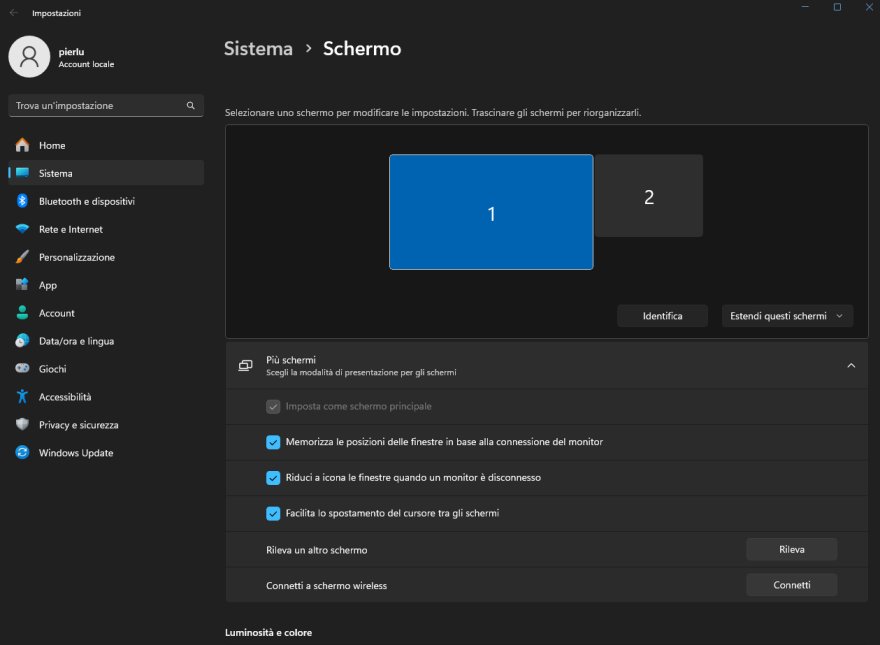Click the Identifica button
The width and height of the screenshot is (880, 645).
click(662, 316)
